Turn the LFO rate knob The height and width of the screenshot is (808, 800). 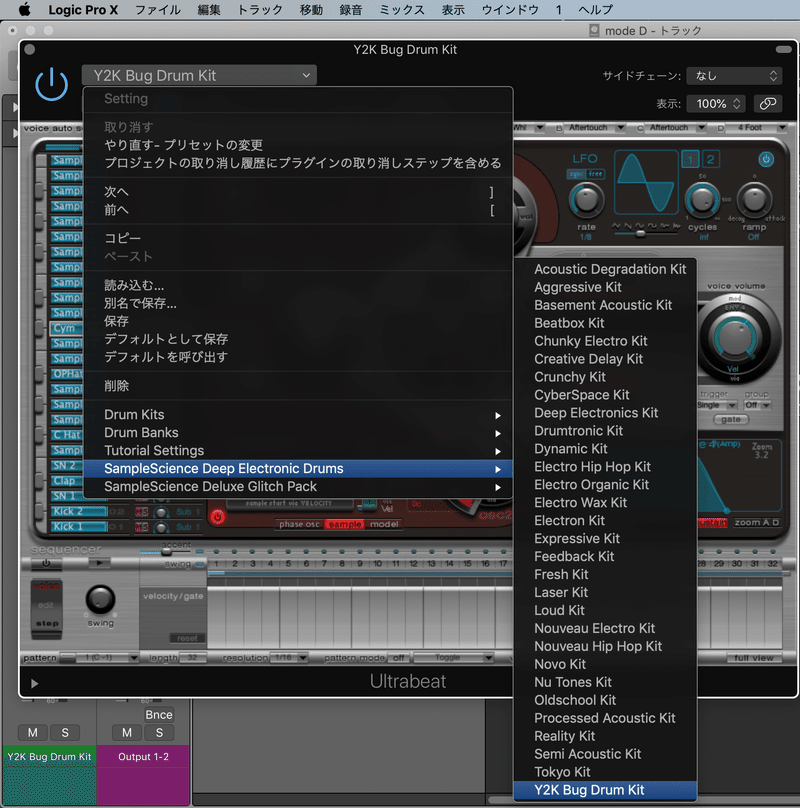[586, 200]
